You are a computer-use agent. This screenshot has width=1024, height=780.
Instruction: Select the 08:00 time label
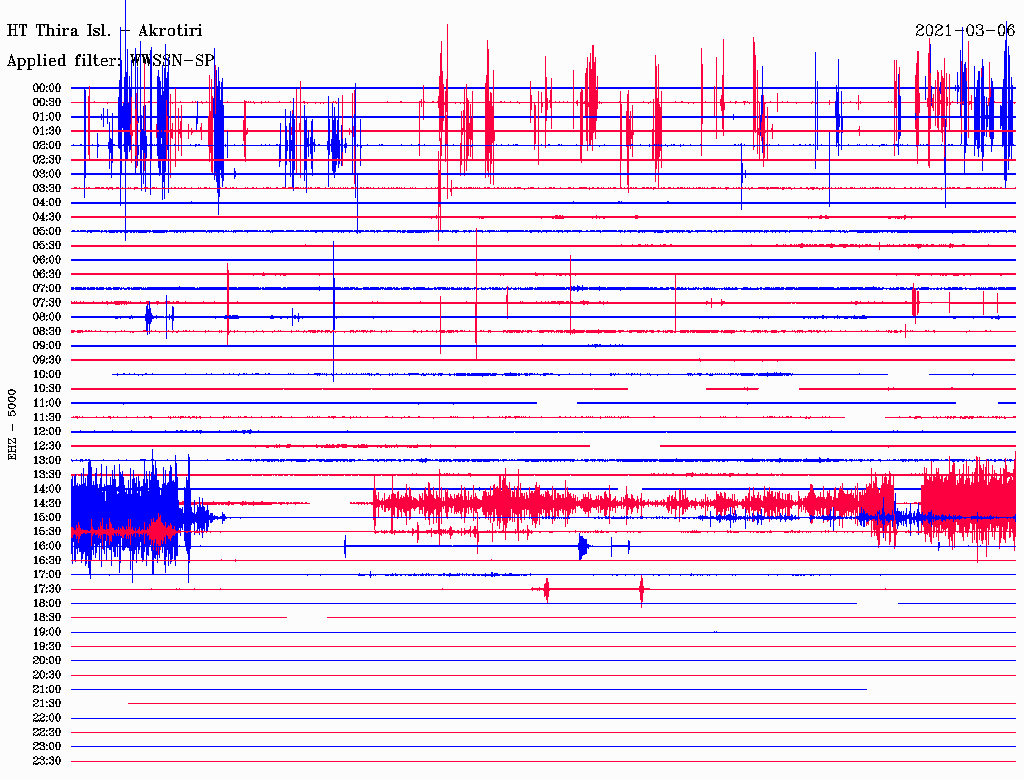click(47, 317)
